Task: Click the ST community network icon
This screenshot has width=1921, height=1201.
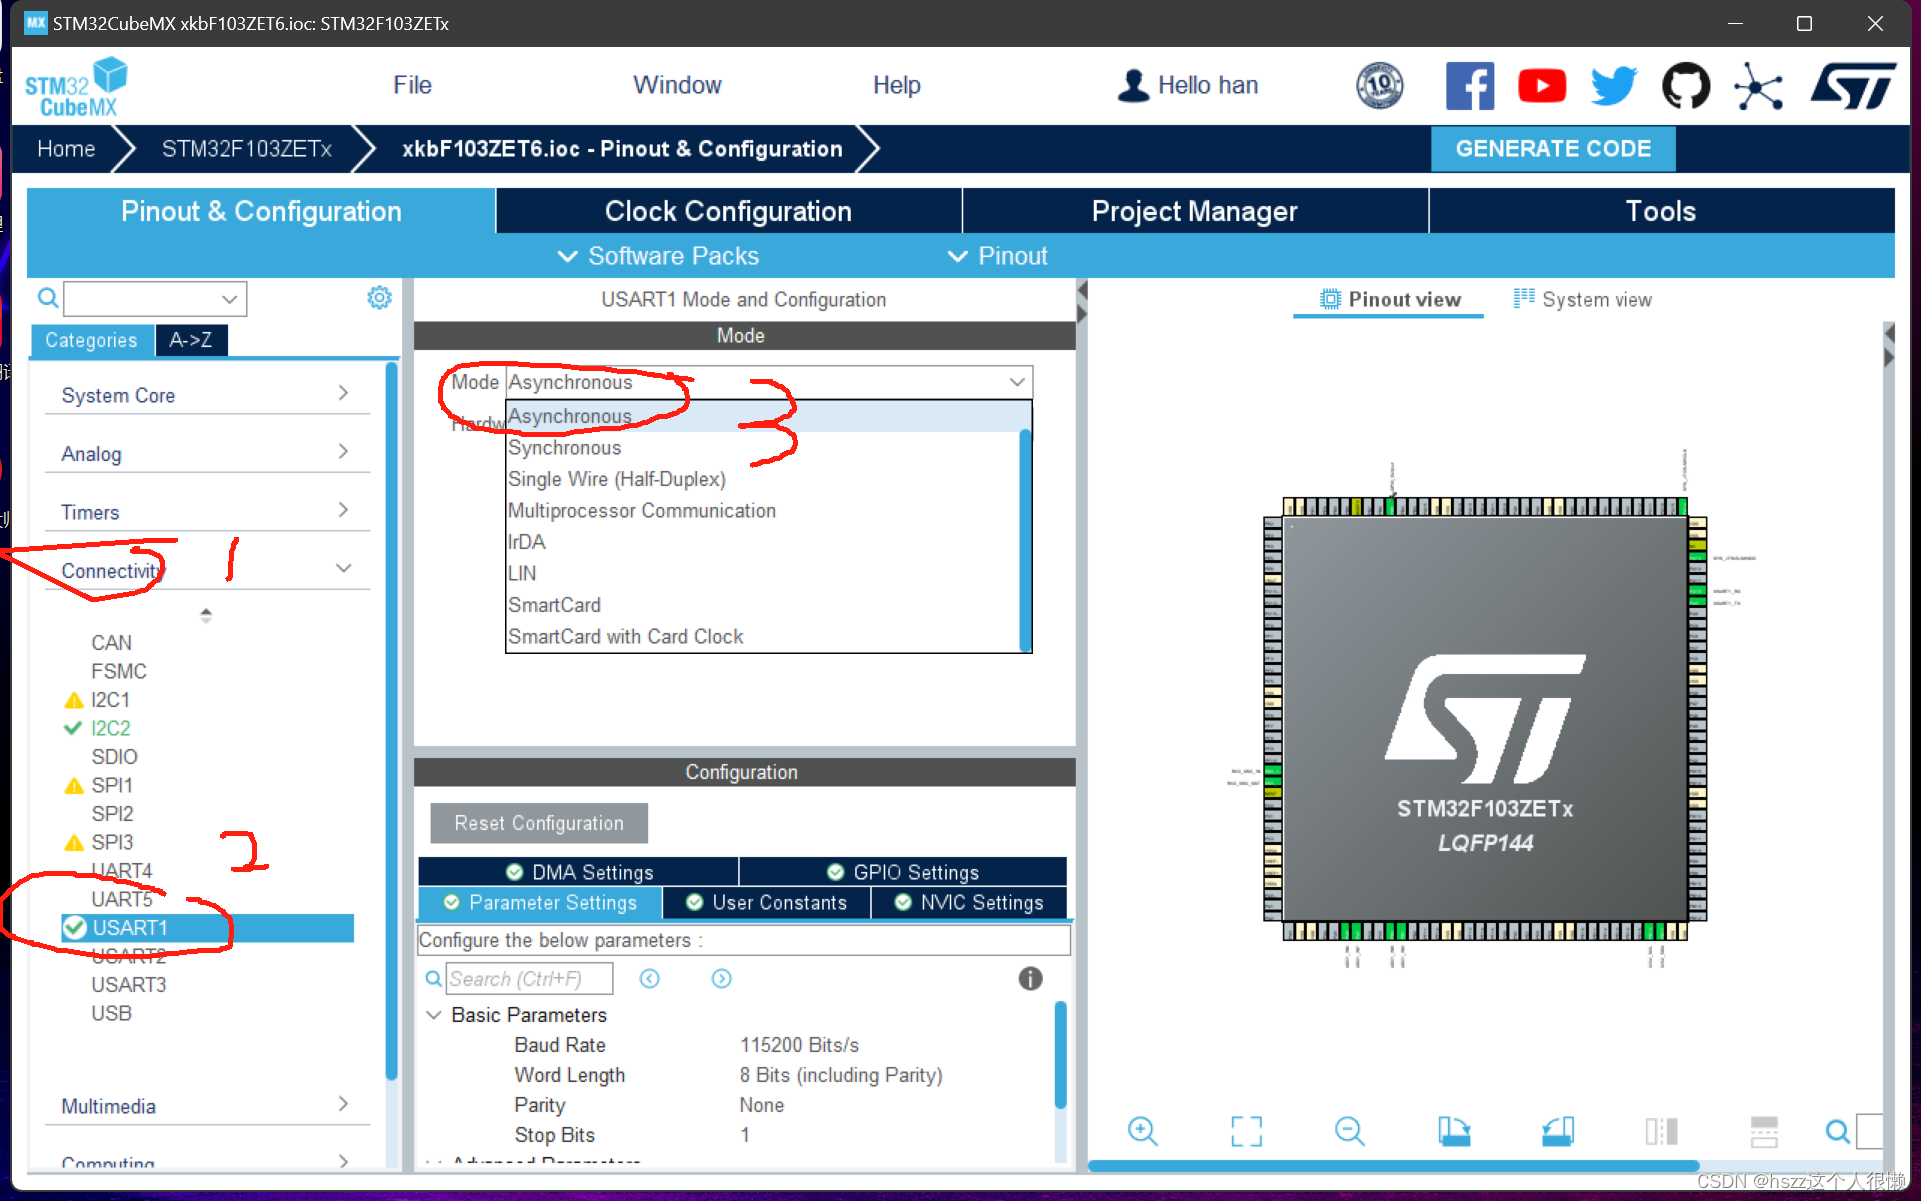Action: (x=1758, y=86)
